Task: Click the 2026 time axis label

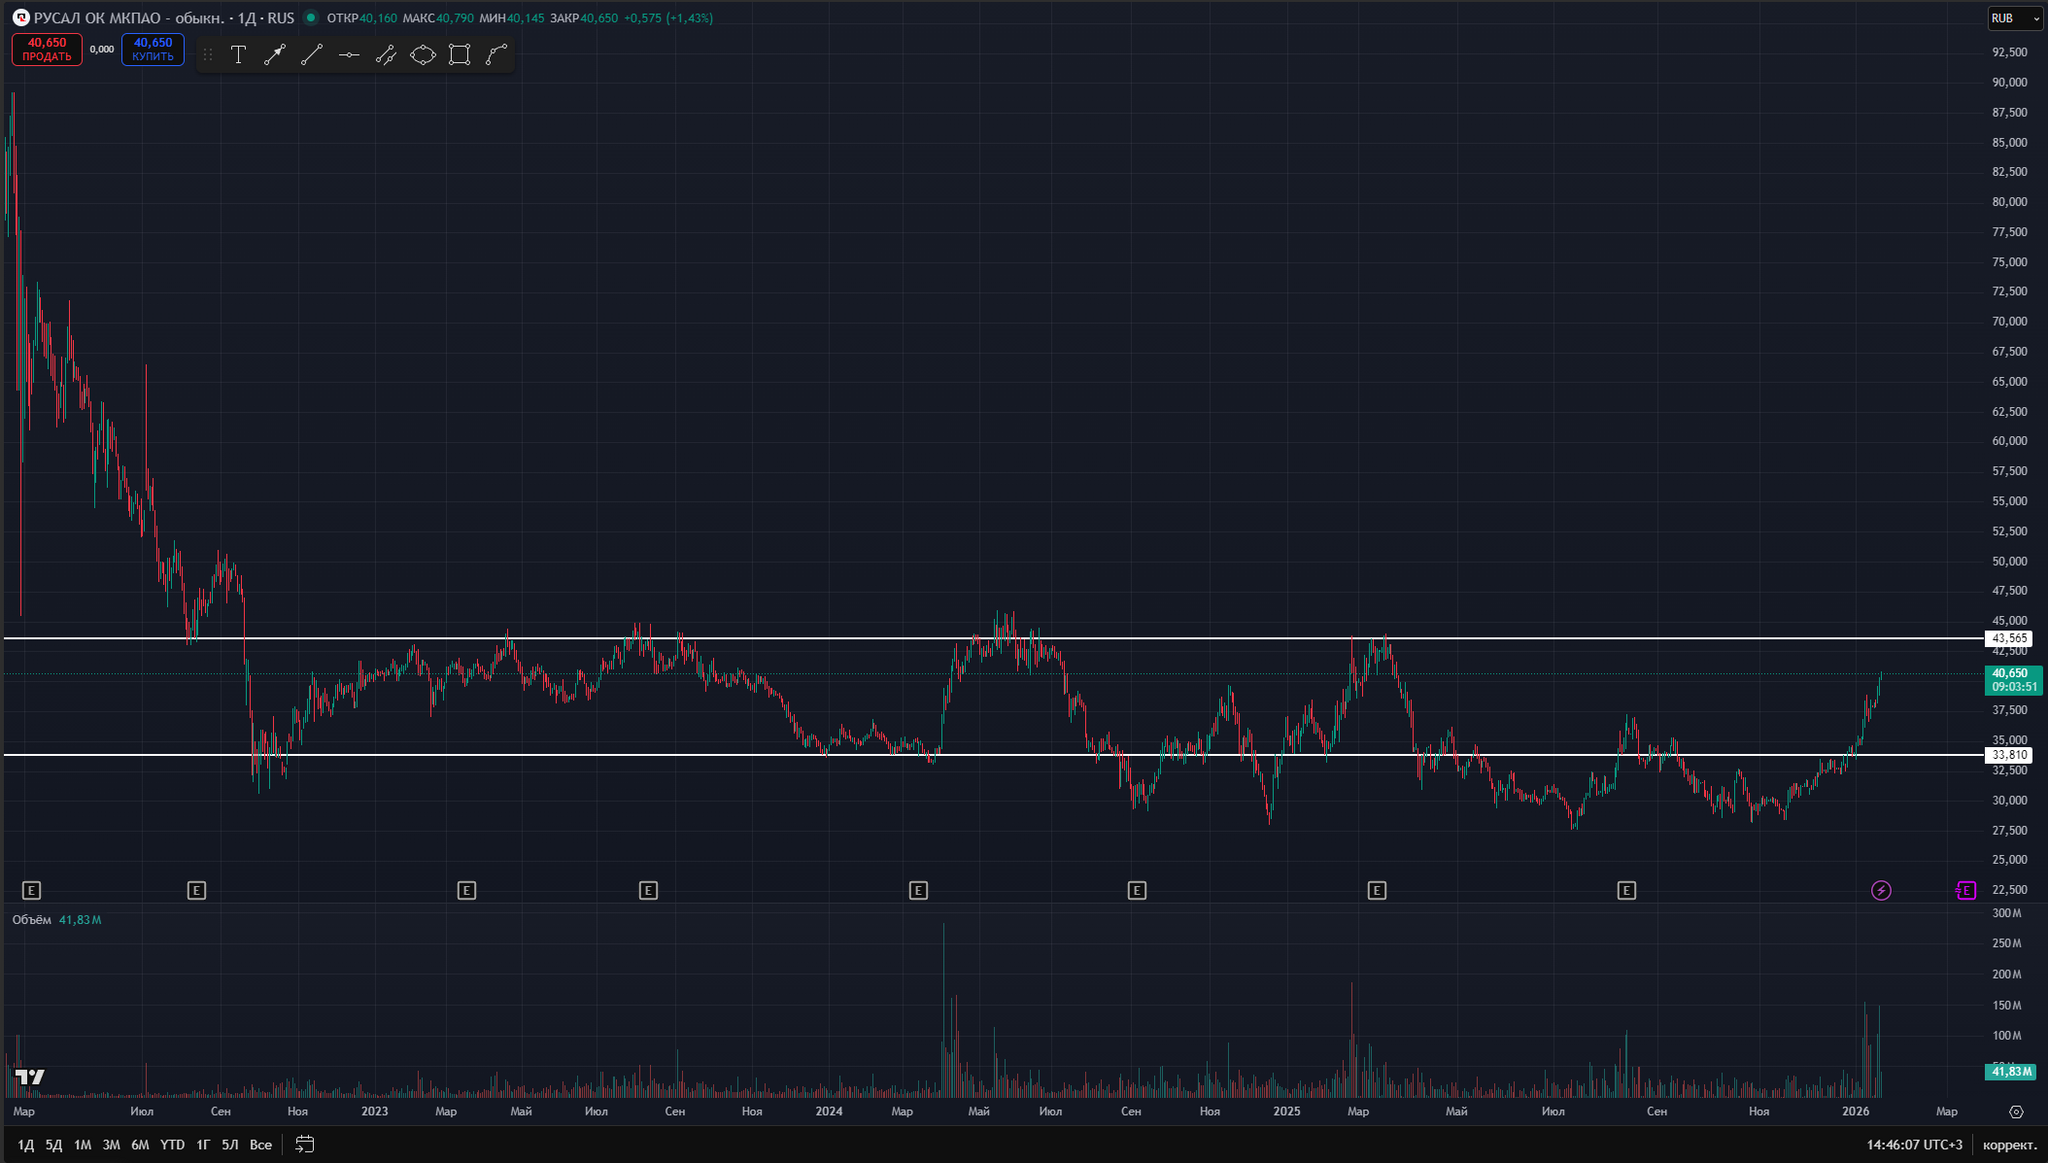Action: (x=1856, y=1112)
